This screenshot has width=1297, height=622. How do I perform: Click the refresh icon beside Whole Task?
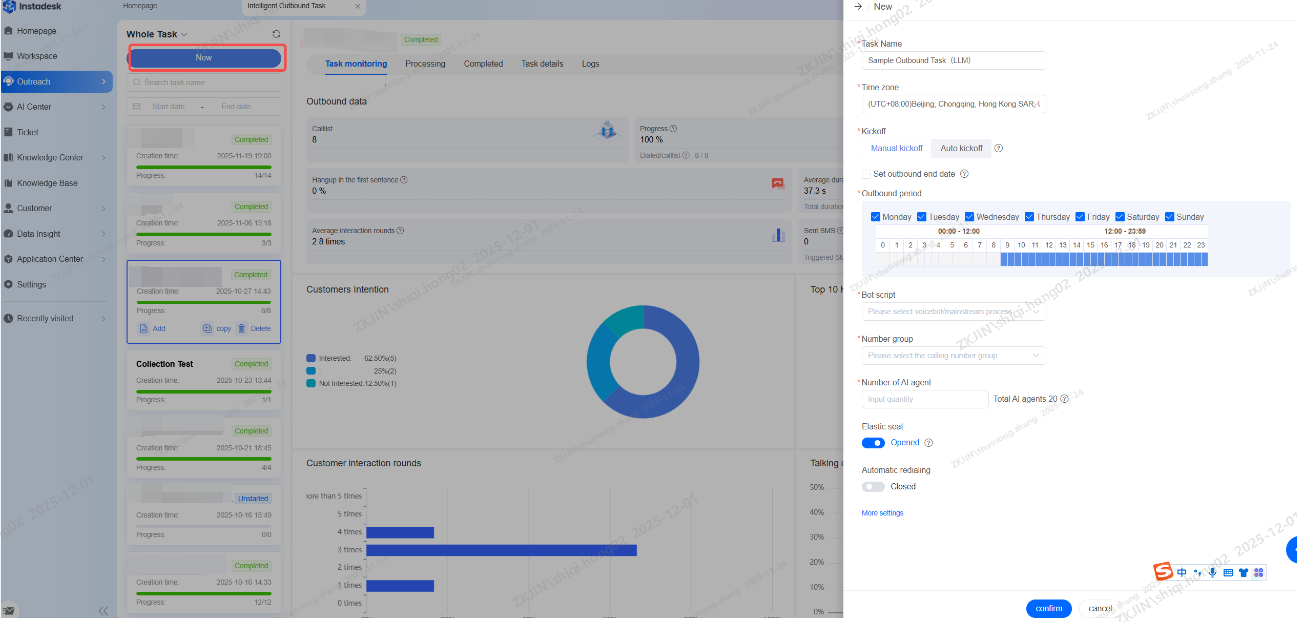coord(276,34)
